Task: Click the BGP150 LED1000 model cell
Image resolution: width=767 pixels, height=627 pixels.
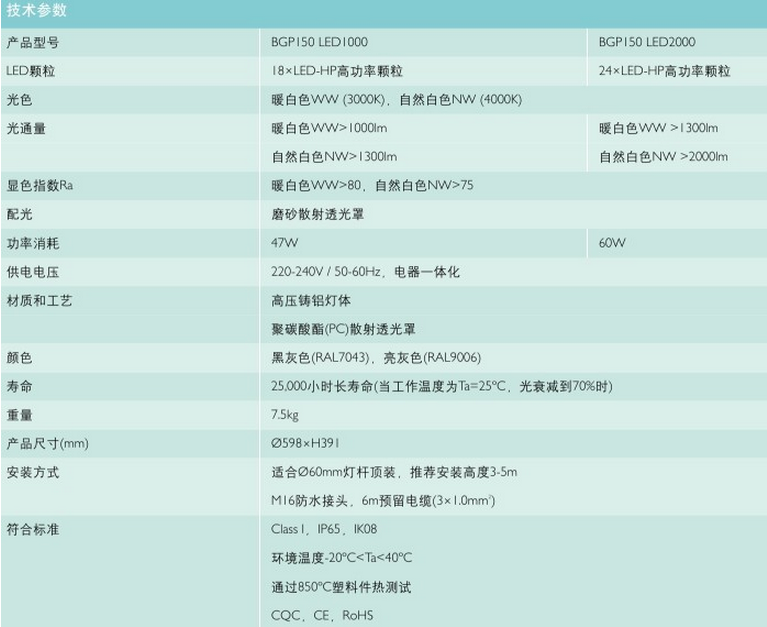Action: coord(319,42)
